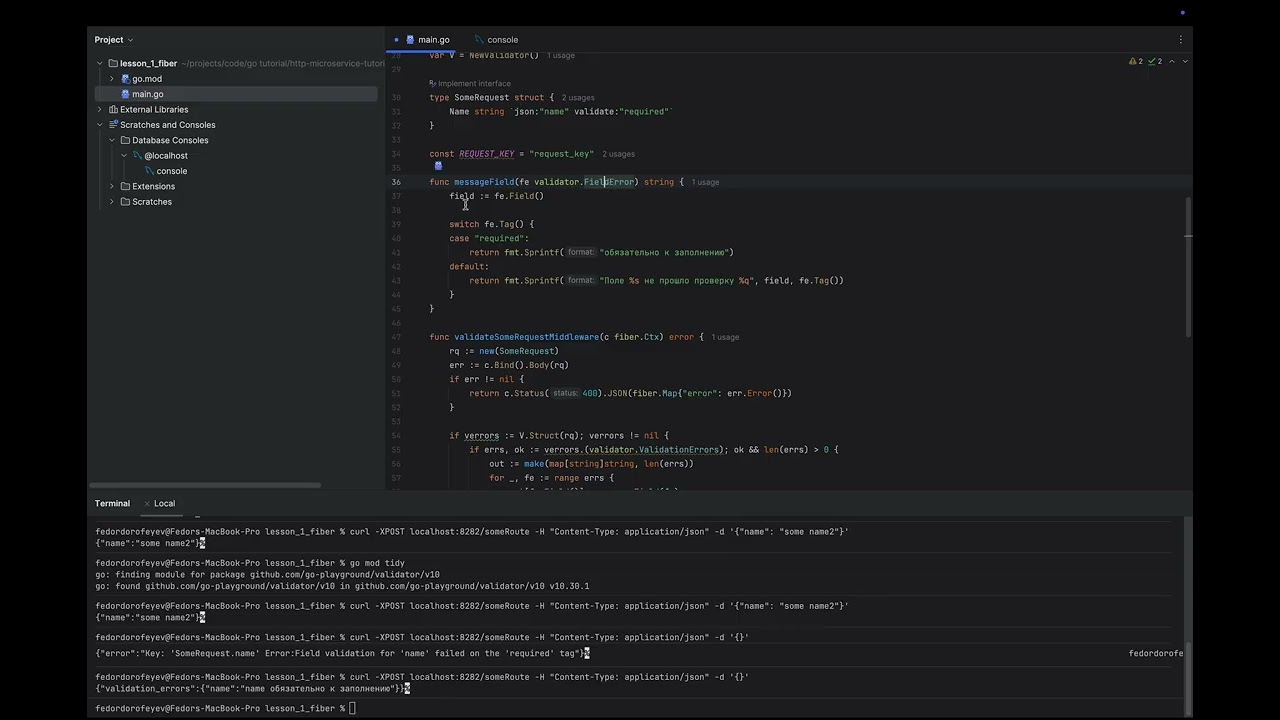Click the green weak-warnings checkmark icon
The width and height of the screenshot is (1280, 720).
point(1151,61)
